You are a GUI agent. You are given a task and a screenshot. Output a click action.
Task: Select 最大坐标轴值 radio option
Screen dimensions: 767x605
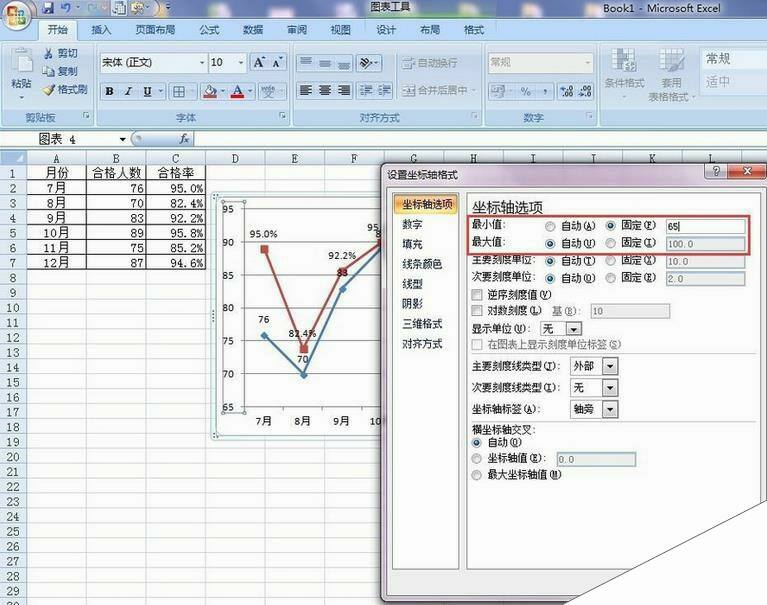(476, 475)
